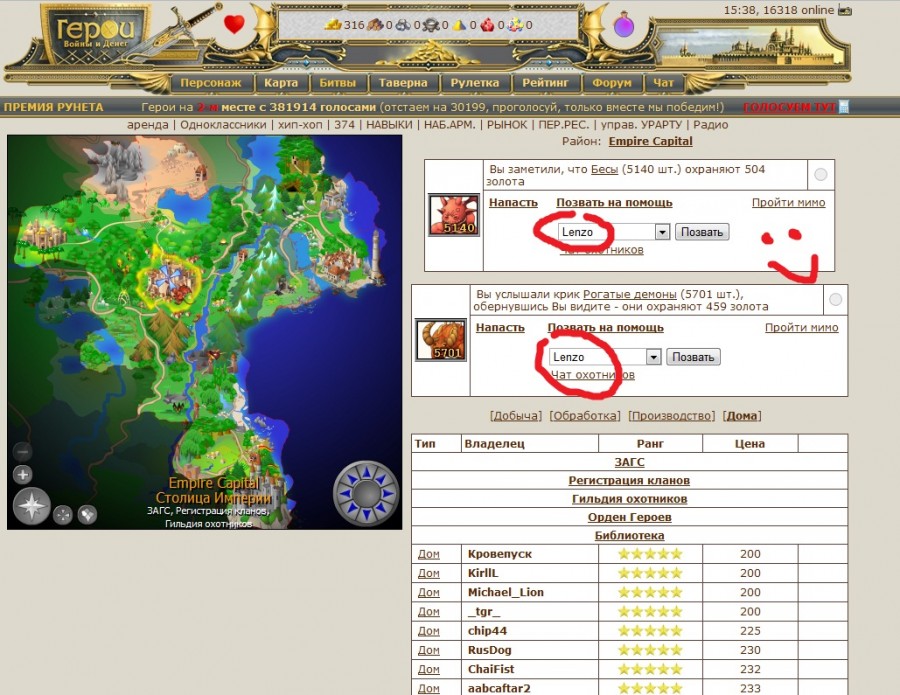Click the Бесы creature name link
Image resolution: width=900 pixels, height=695 pixels.
[x=604, y=169]
